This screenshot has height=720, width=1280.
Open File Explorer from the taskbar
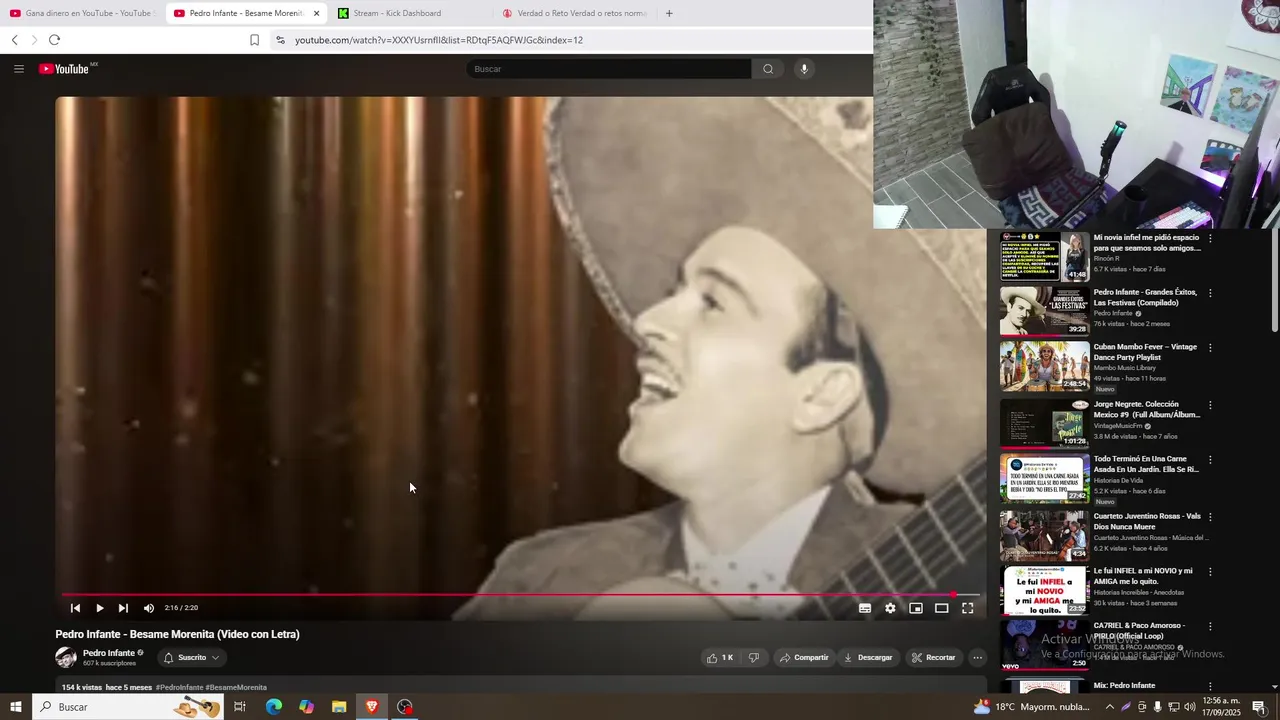[x=339, y=707]
